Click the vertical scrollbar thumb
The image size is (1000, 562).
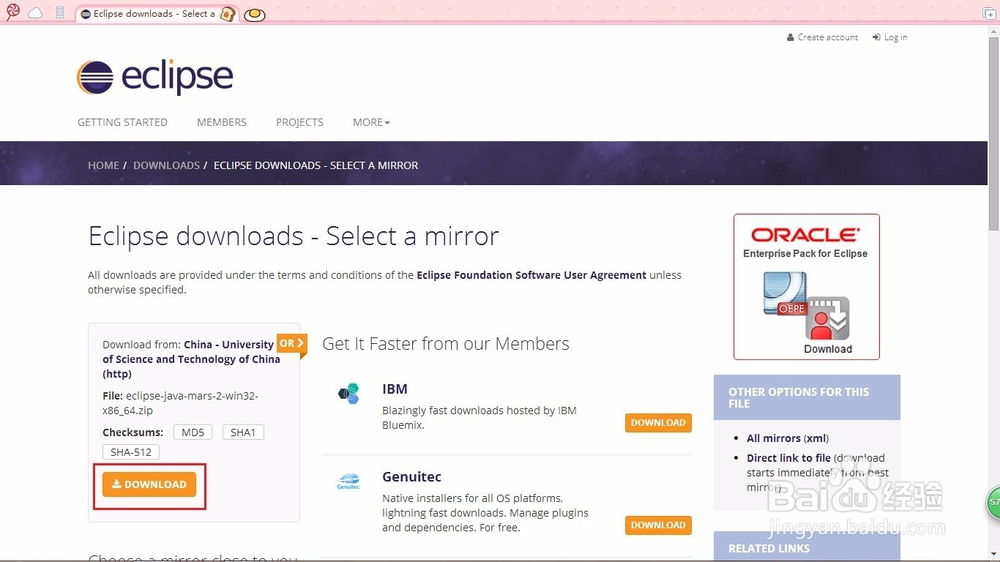pyautogui.click(x=994, y=134)
